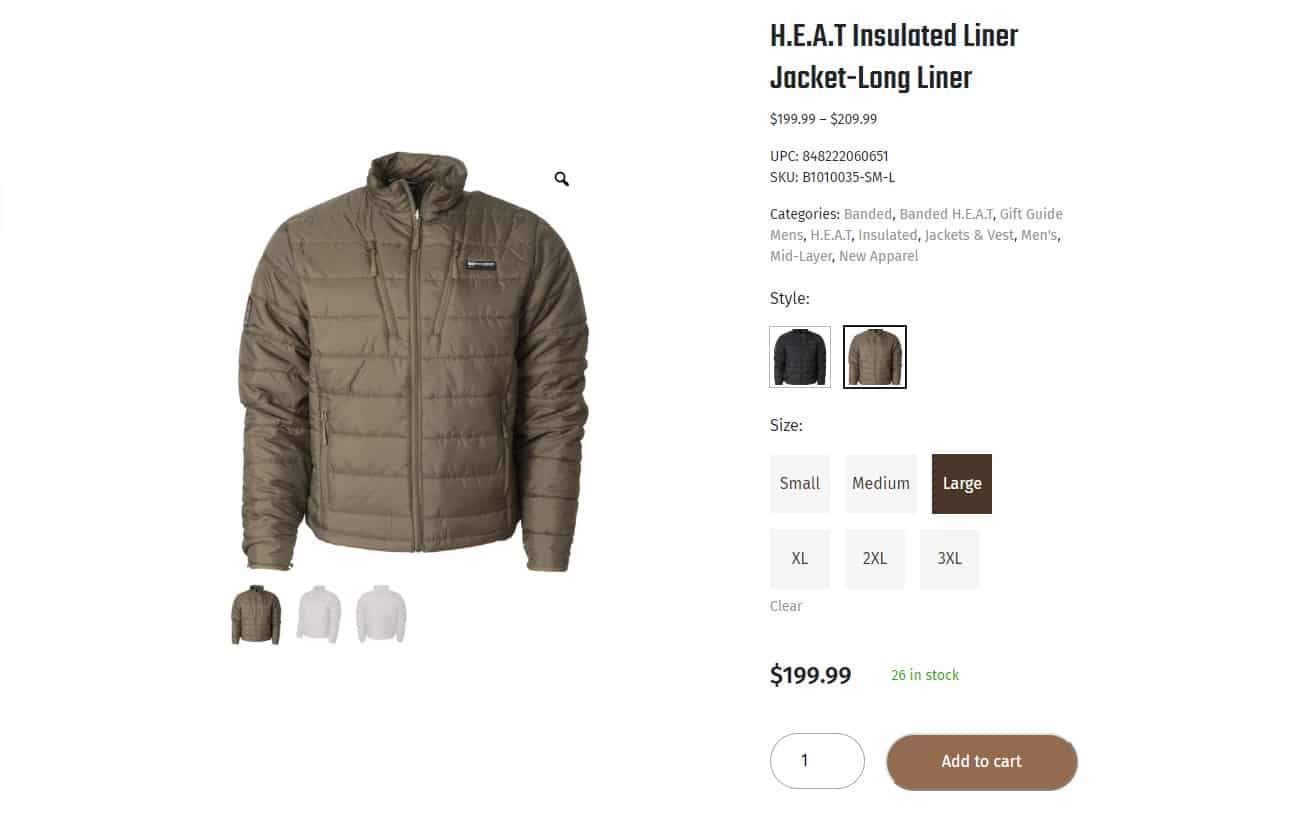Click the quantity input field
Image resolution: width=1300 pixels, height=820 pixels.
pos(817,761)
